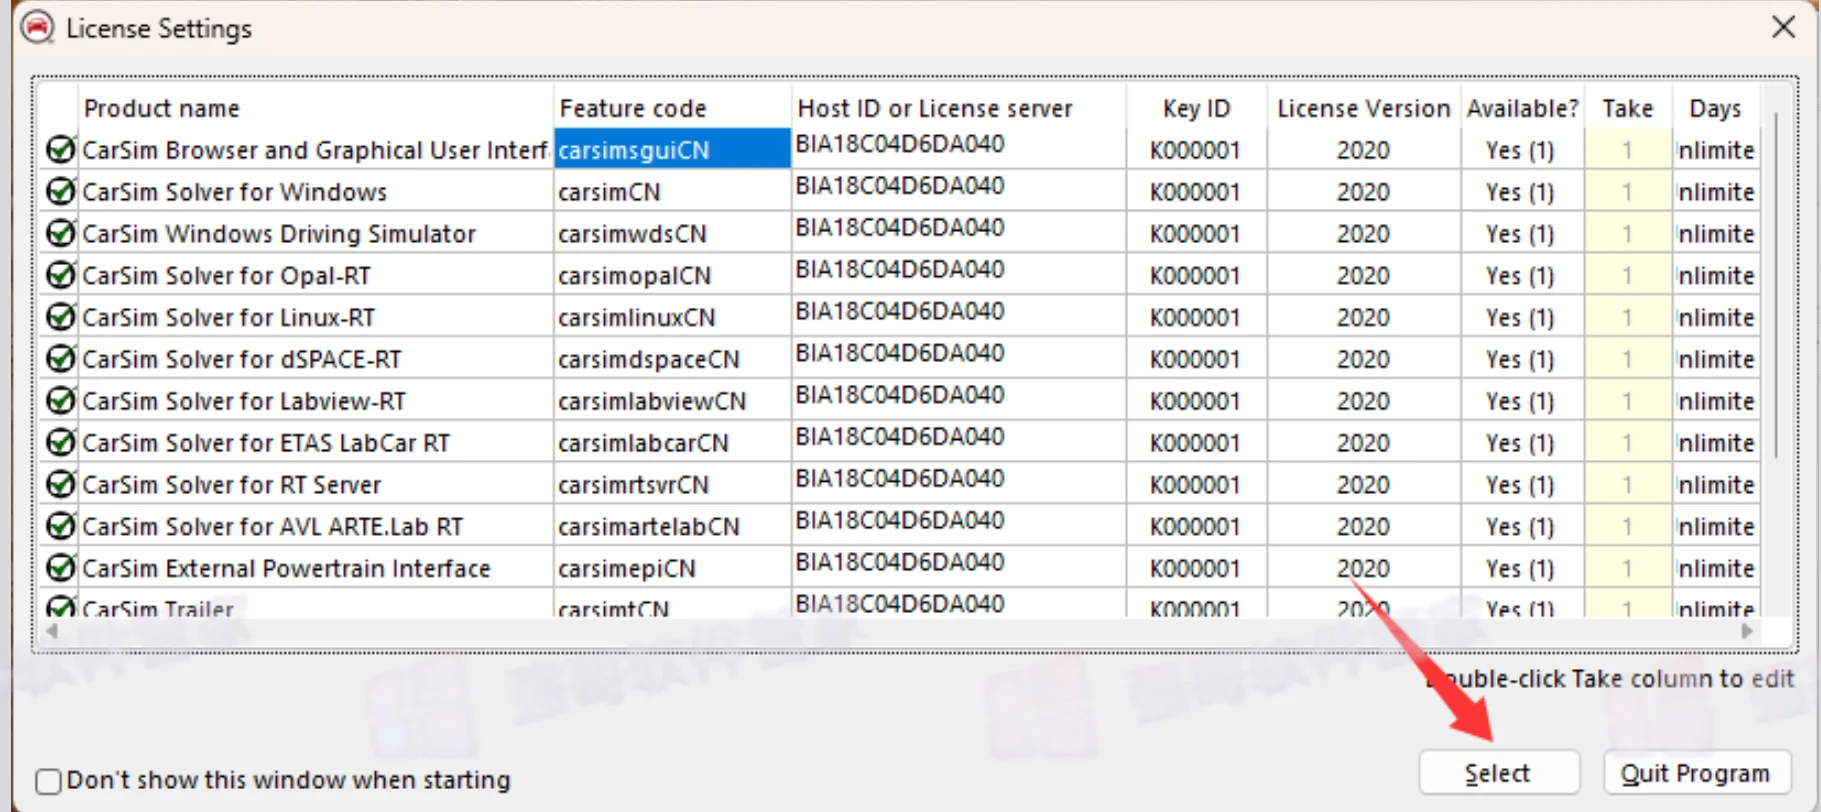The image size is (1821, 812).
Task: Click the Key ID column header
Action: 1197,108
